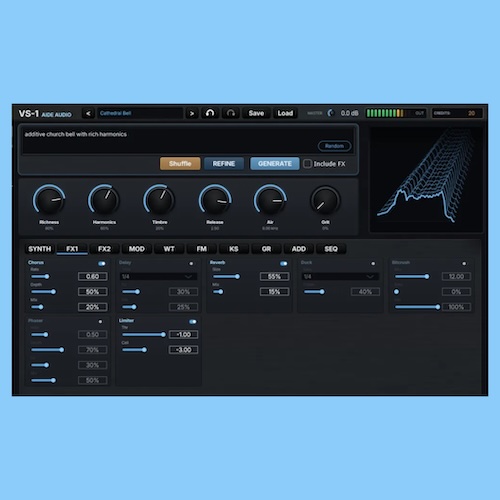The height and width of the screenshot is (500, 500).
Task: Click the Chorus Depth 50% value box
Action: [x=93, y=292]
